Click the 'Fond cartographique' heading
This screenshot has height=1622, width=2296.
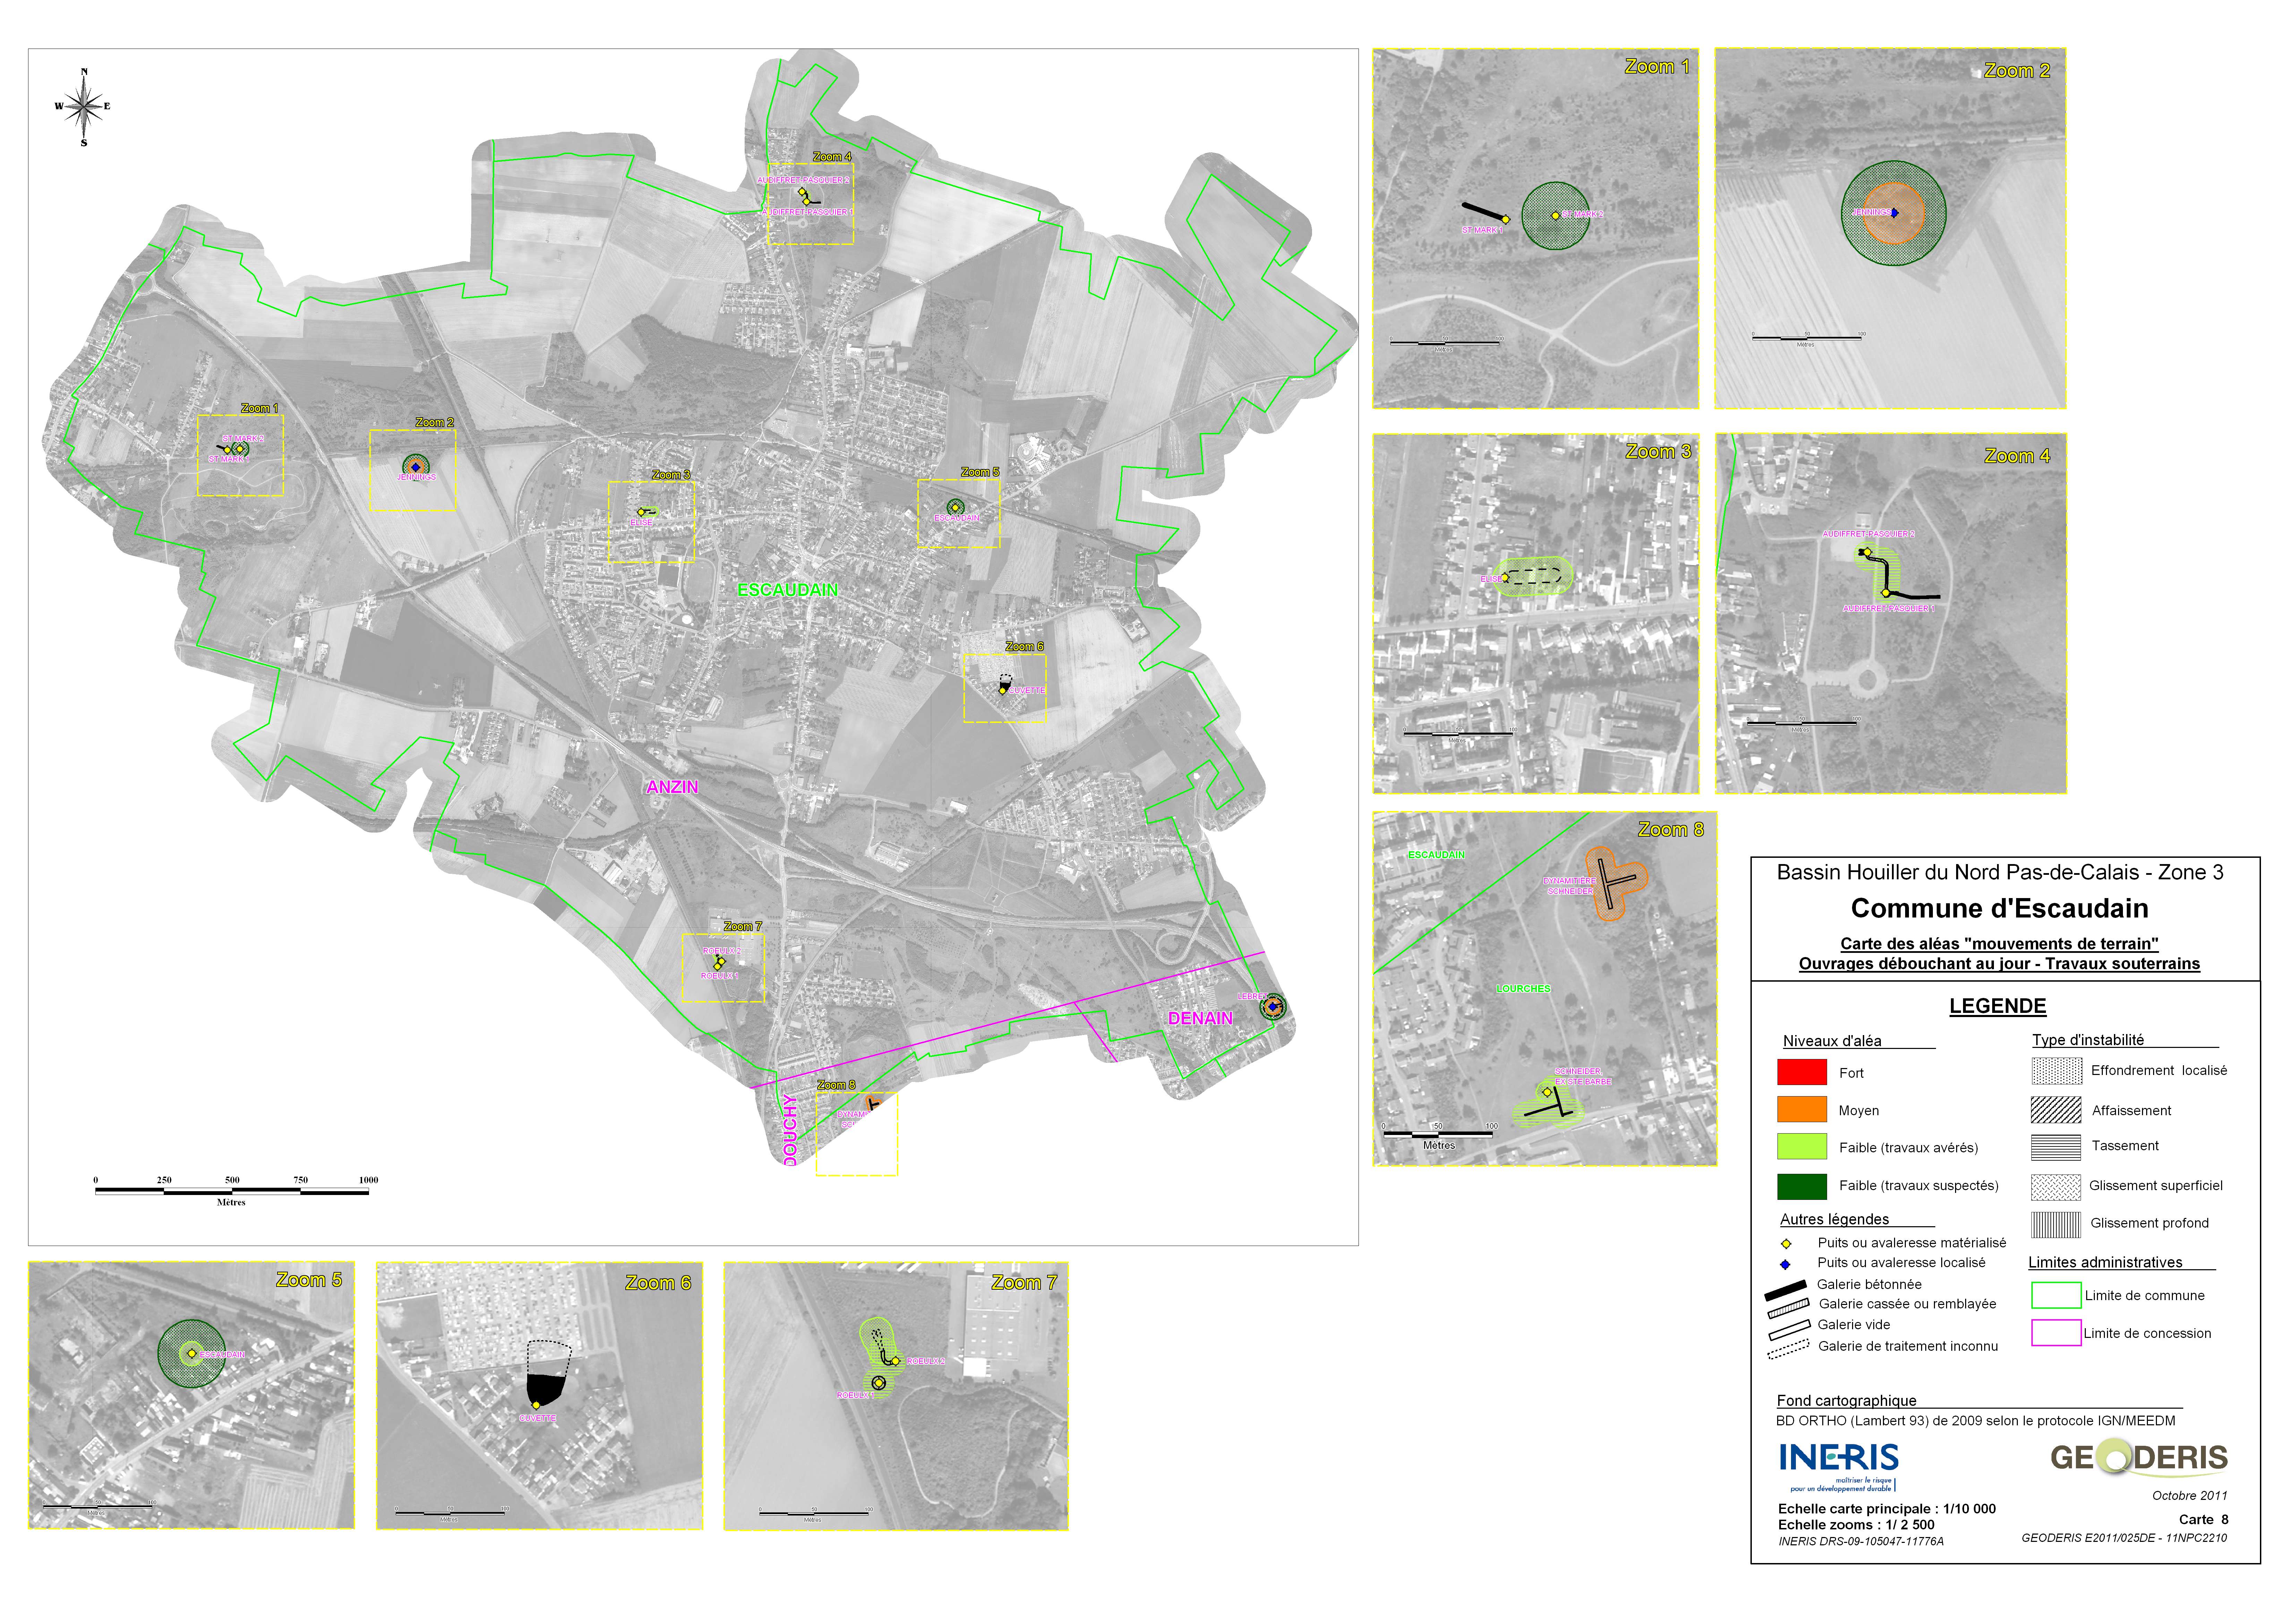pyautogui.click(x=1846, y=1401)
